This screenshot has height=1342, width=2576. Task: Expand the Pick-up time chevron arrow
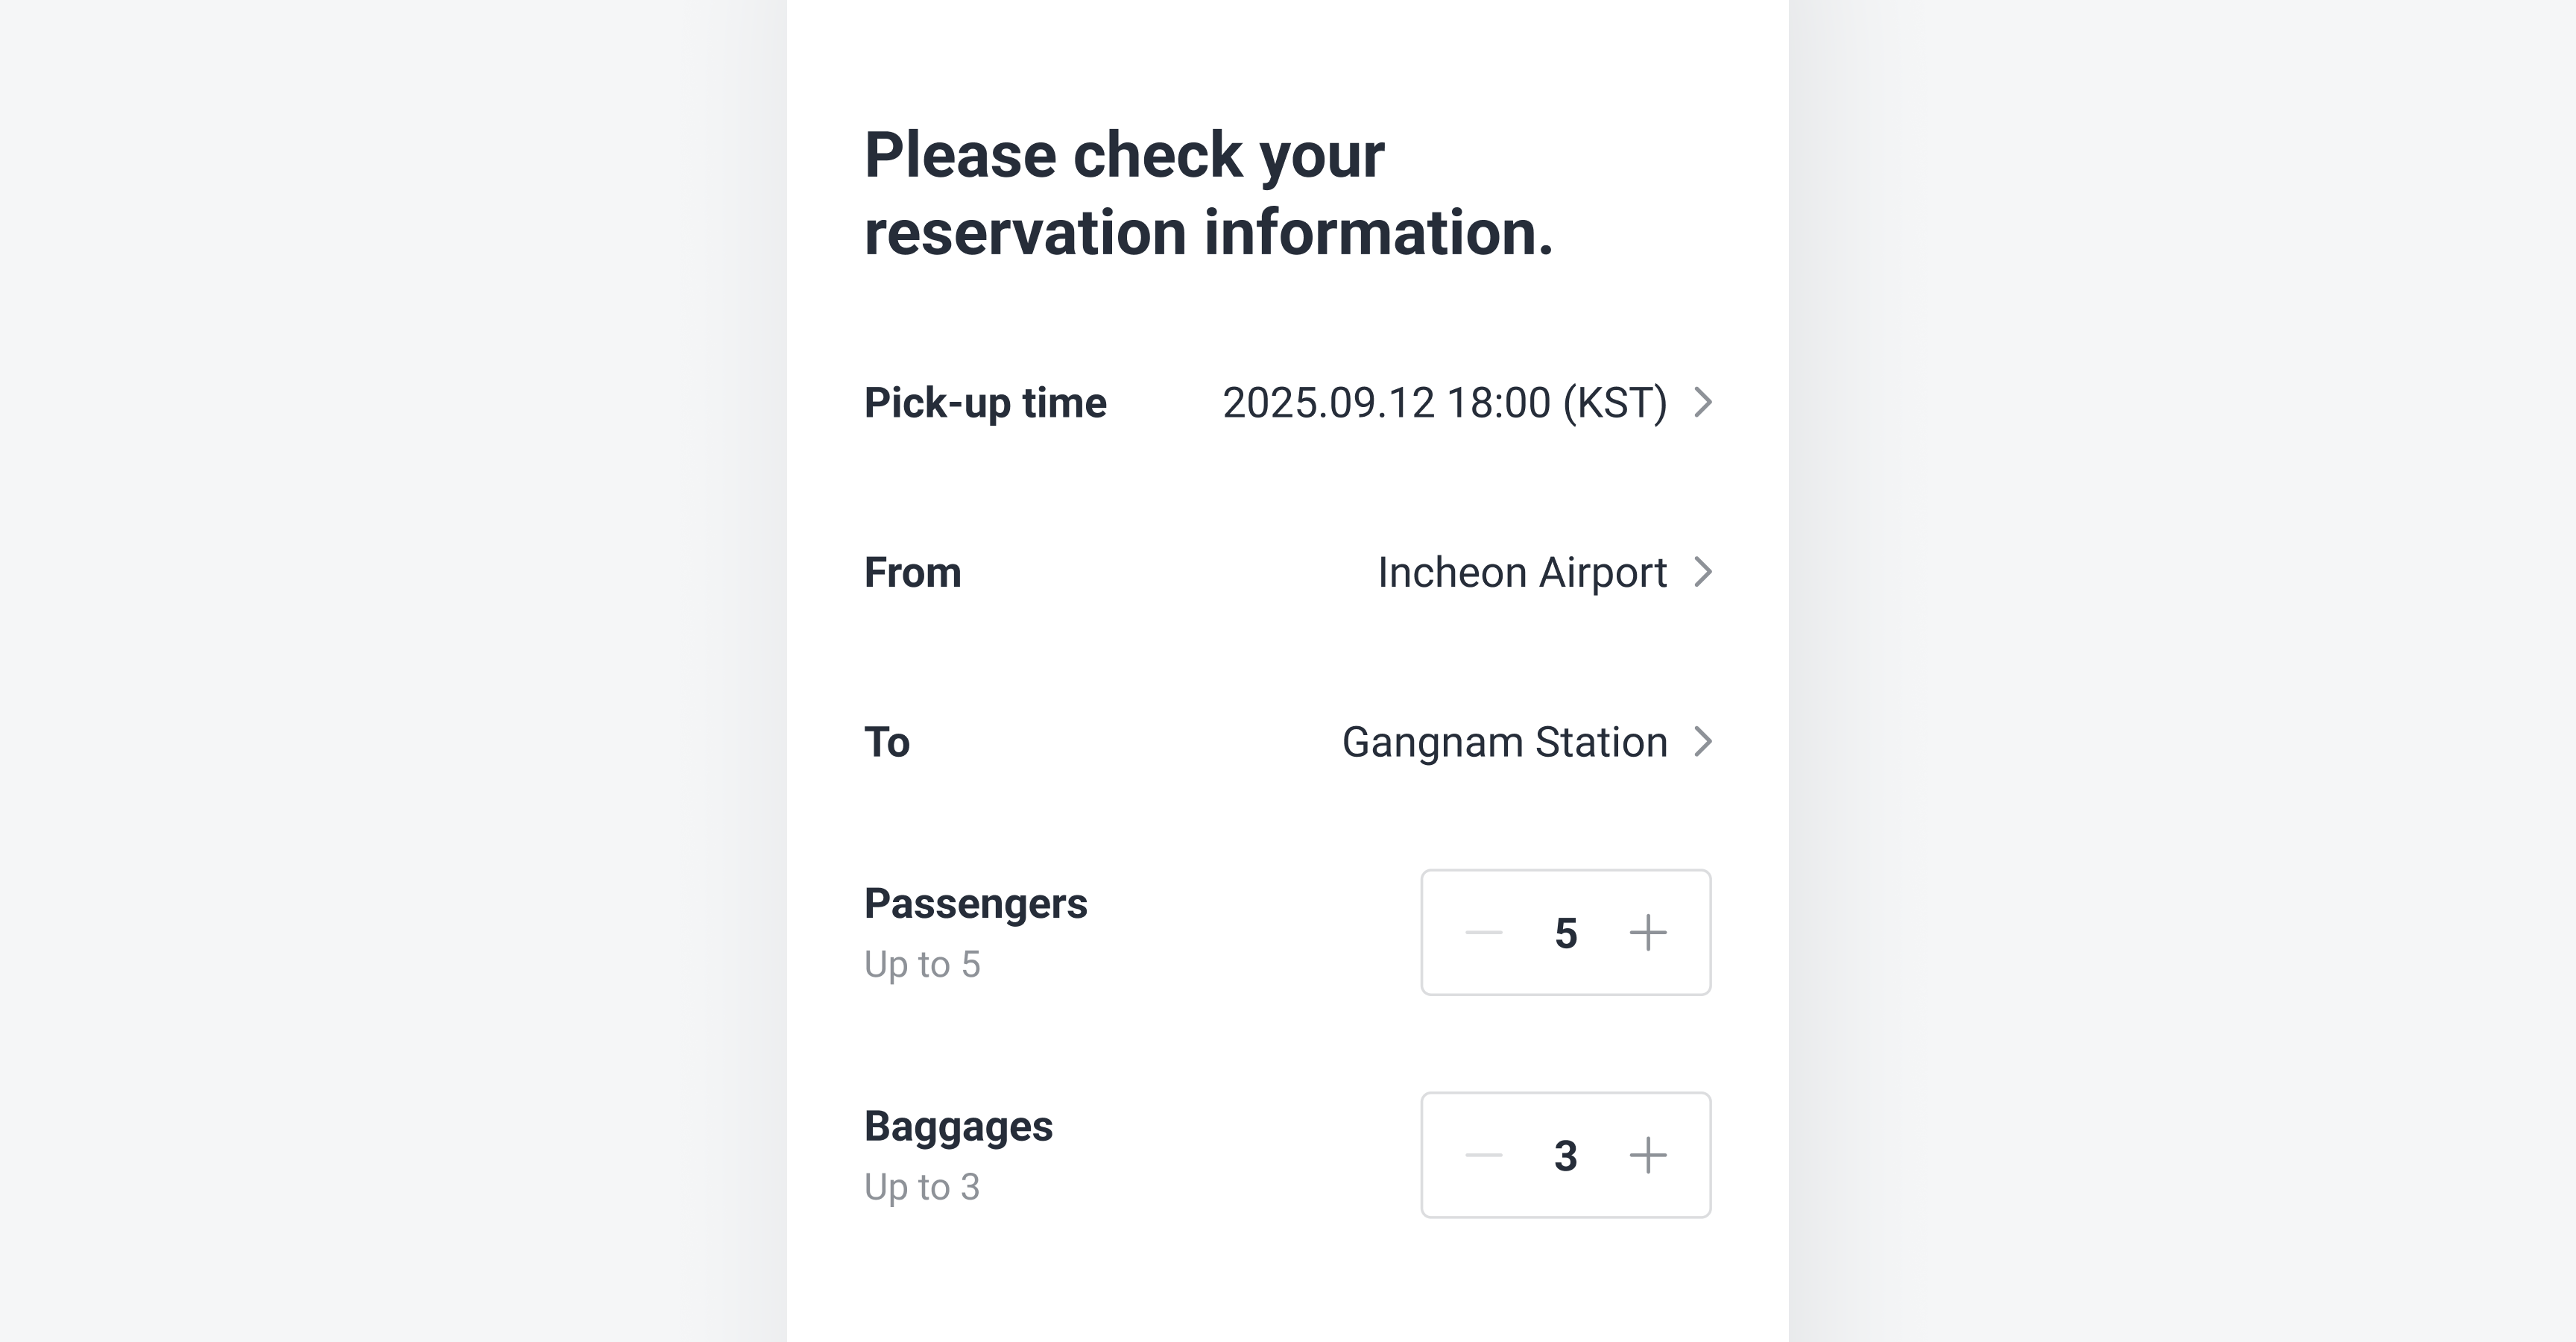[1703, 402]
